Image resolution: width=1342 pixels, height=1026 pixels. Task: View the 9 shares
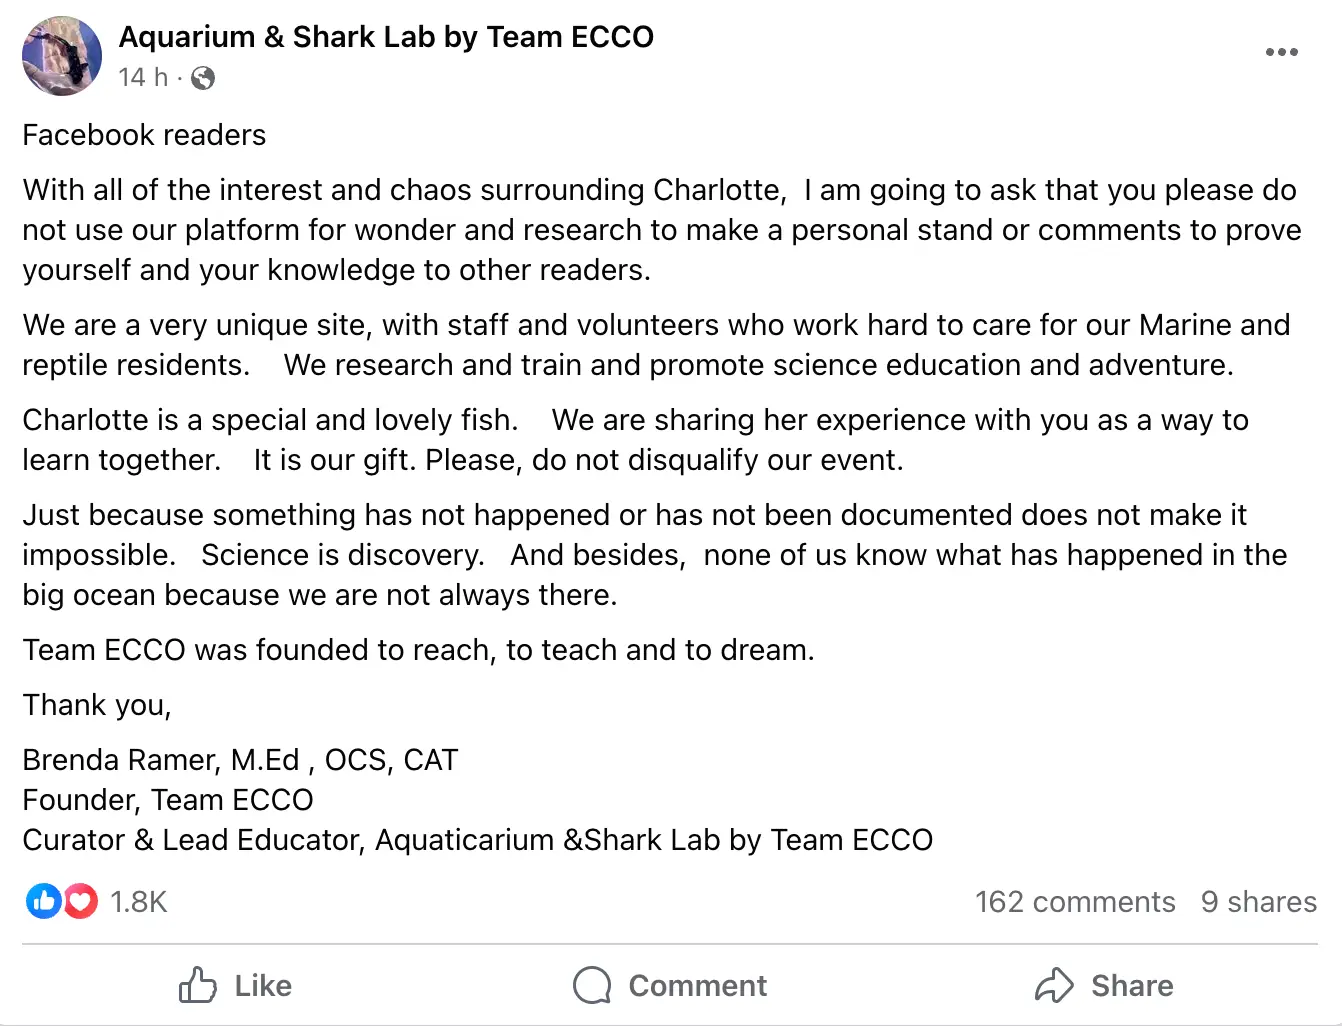[x=1258, y=901]
